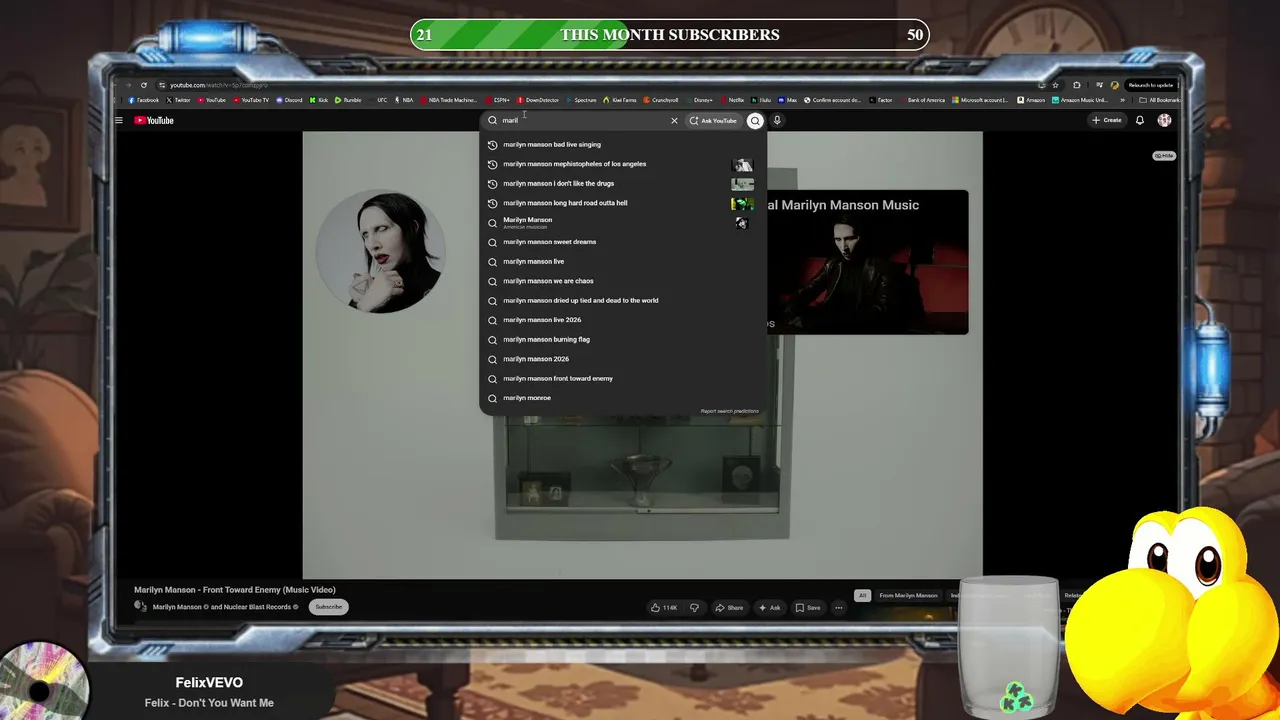Choose 'marilyn manson we are chaos' suggestion
Screen dimensions: 1280x720
tap(622, 281)
